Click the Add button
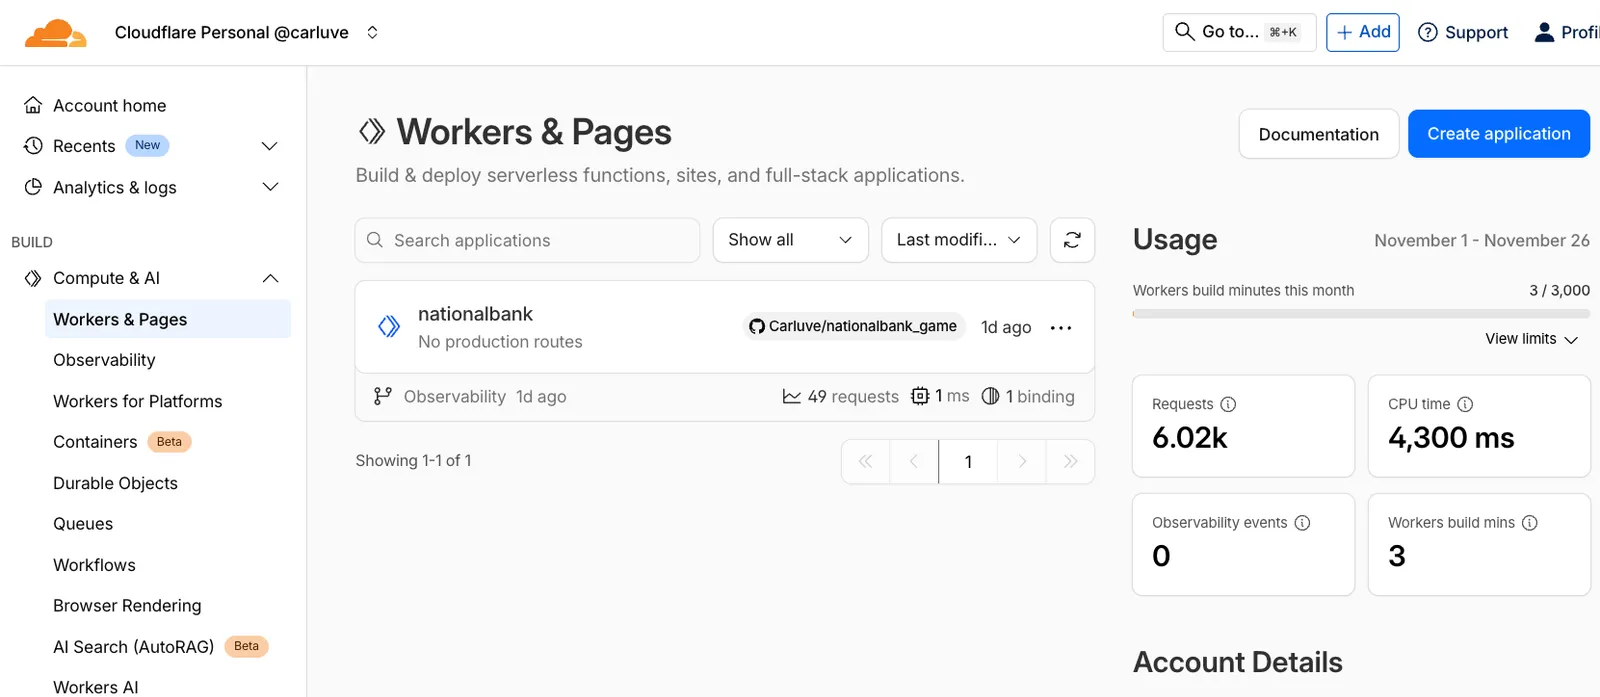This screenshot has width=1600, height=697. click(x=1362, y=32)
